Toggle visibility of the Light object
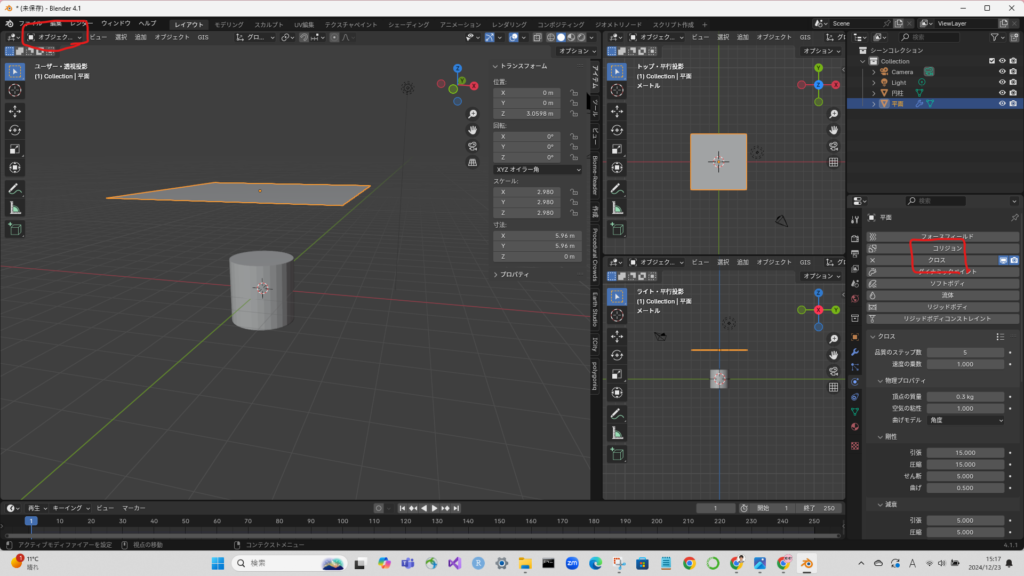The image size is (1024, 576). pyautogui.click(x=1001, y=82)
